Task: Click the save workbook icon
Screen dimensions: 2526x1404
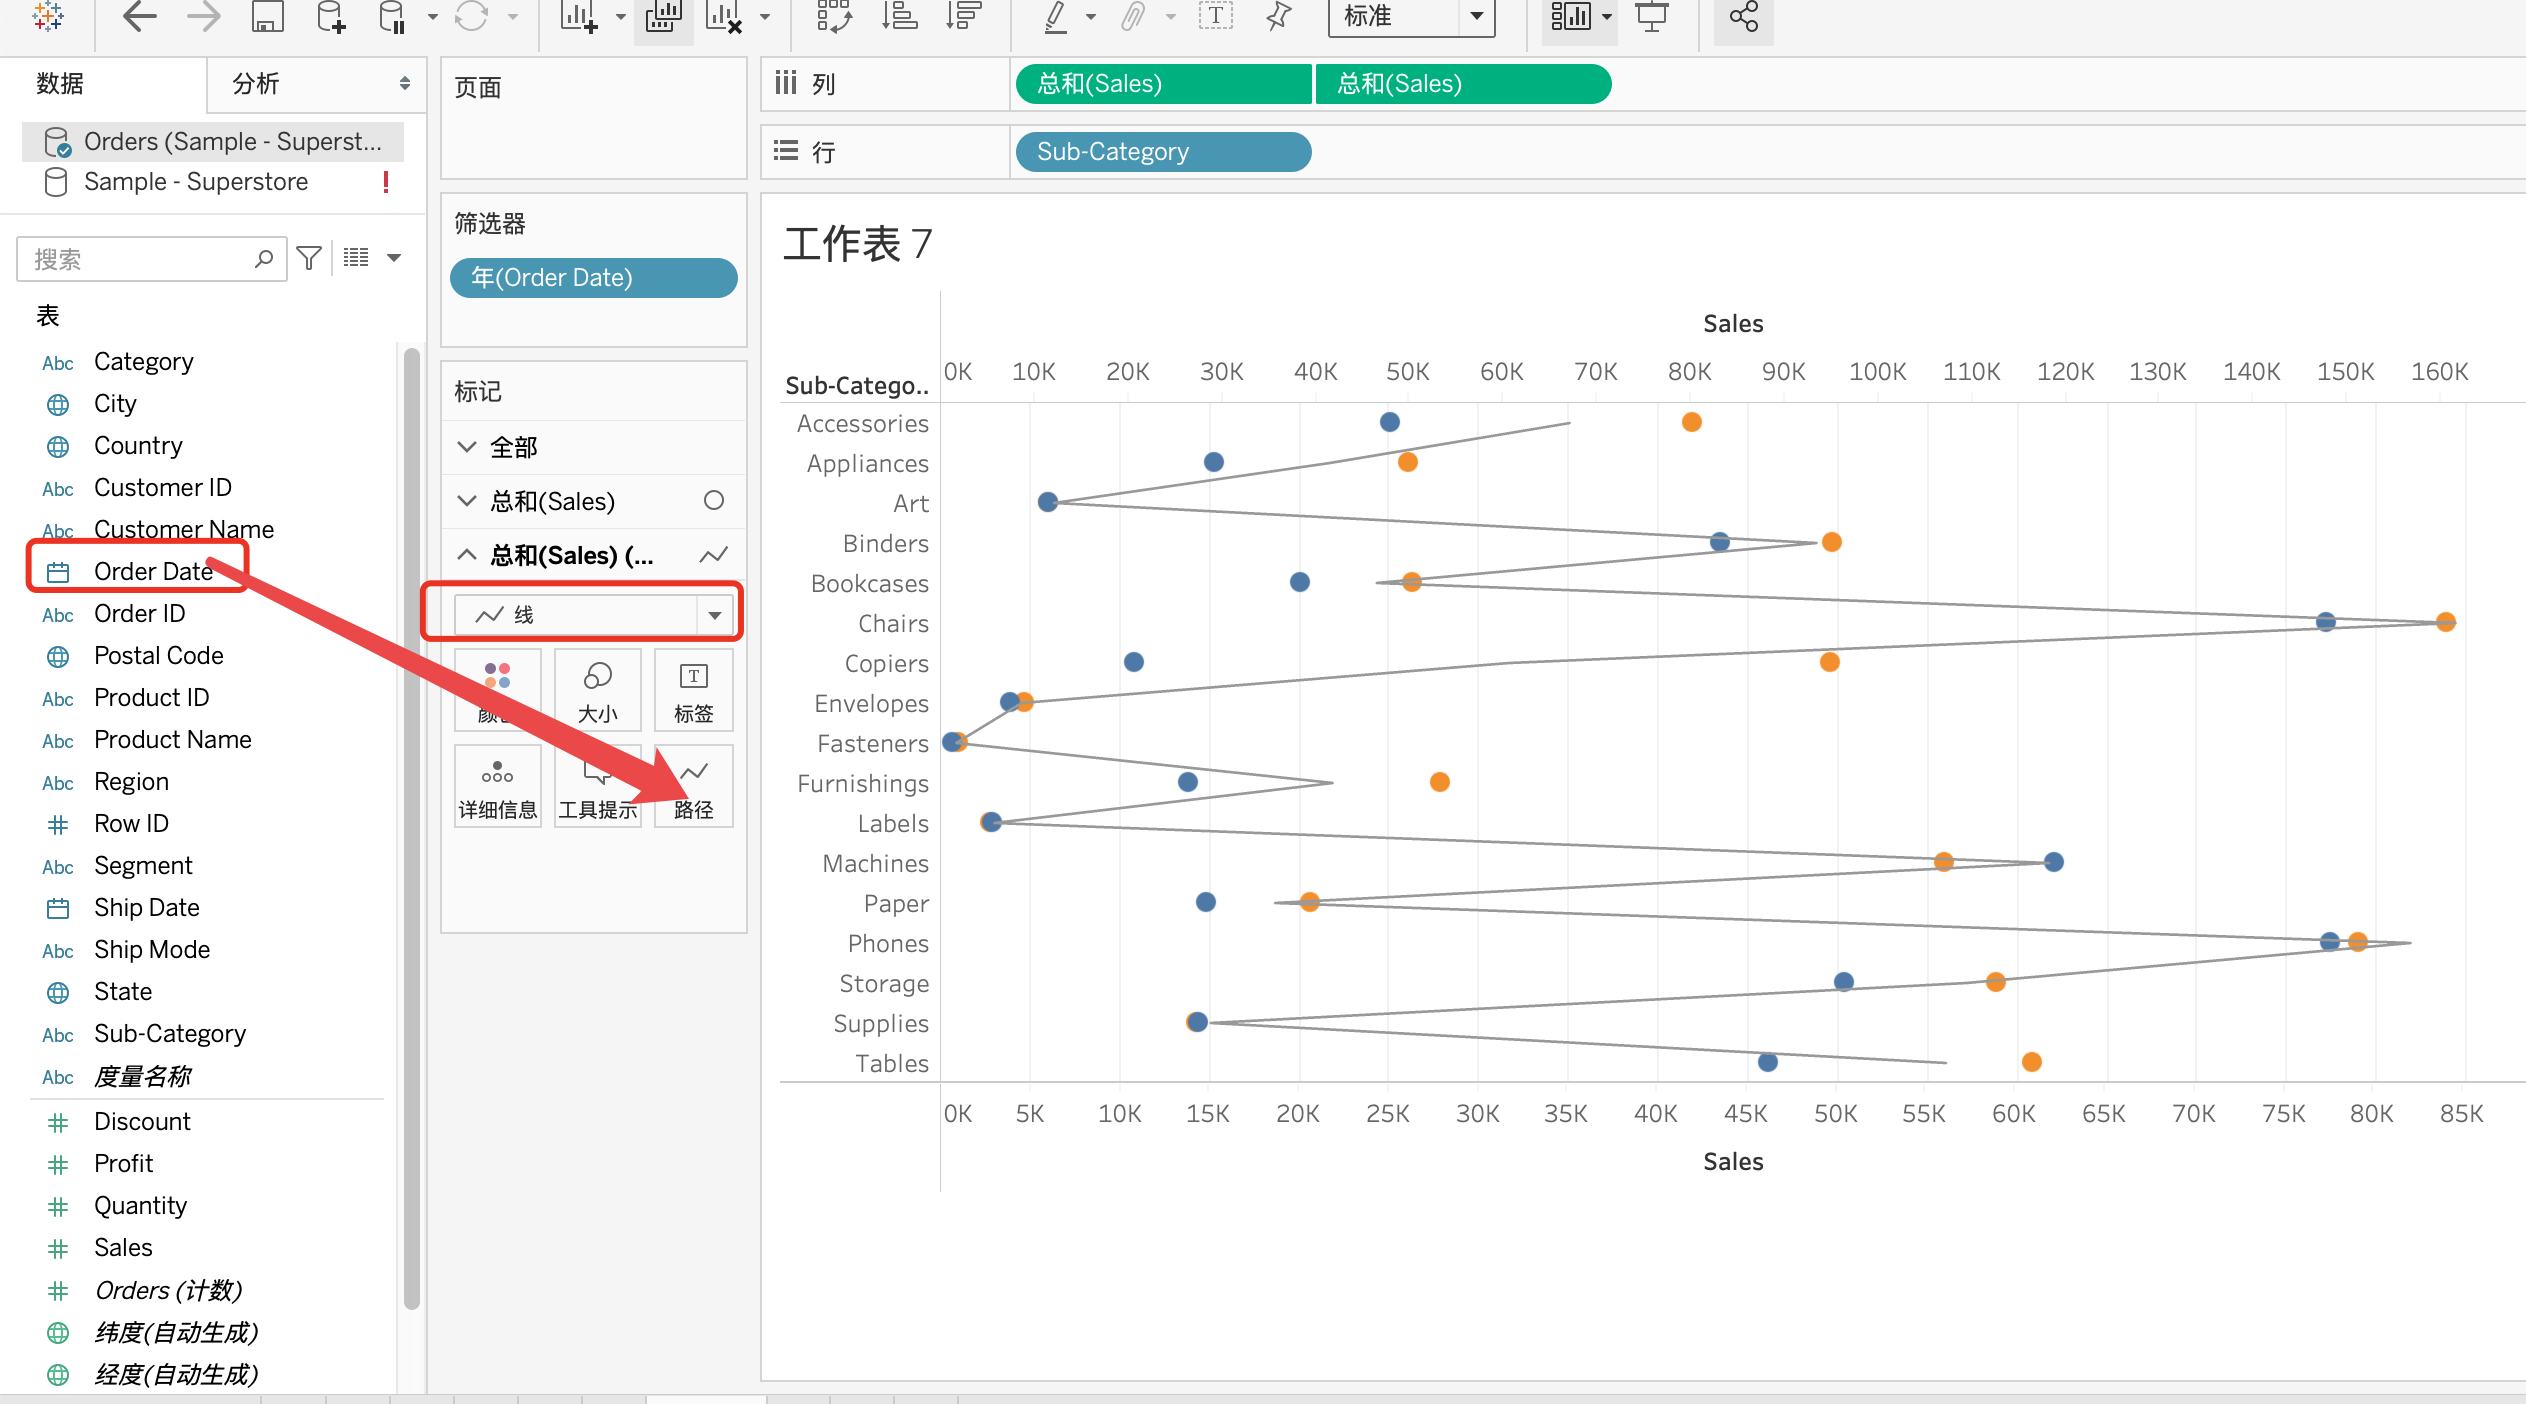Action: [x=267, y=16]
